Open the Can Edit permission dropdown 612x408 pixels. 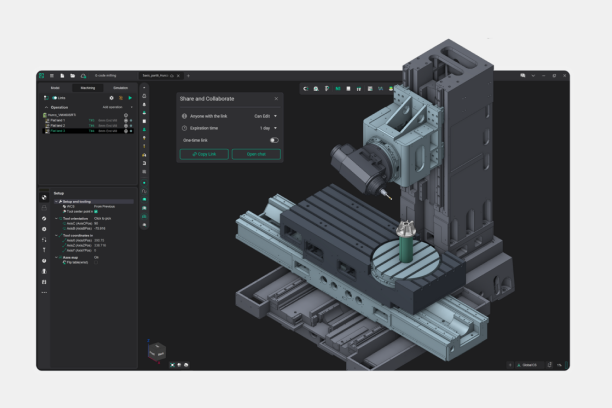pos(267,116)
